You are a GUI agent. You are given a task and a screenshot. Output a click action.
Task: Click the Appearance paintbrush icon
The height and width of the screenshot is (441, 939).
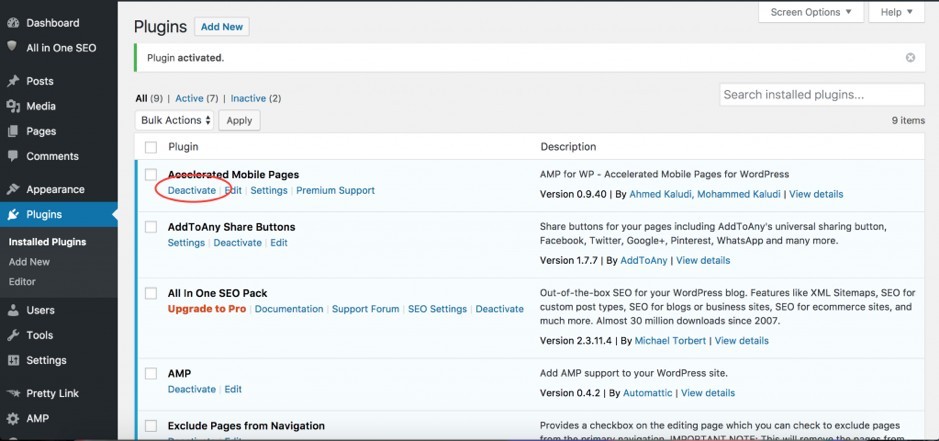tap(13, 189)
